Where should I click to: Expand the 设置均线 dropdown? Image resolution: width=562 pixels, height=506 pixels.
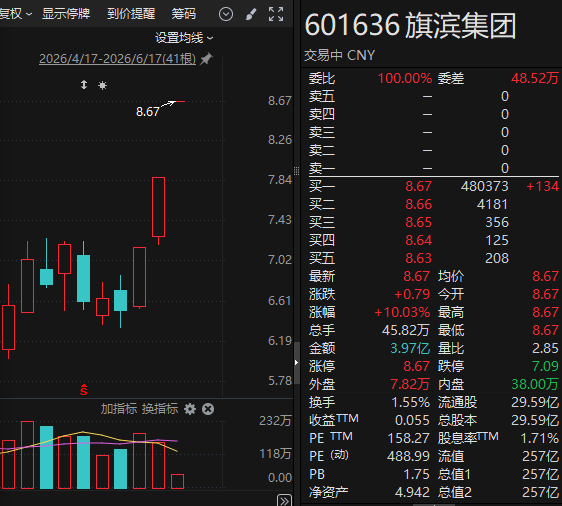pos(184,38)
